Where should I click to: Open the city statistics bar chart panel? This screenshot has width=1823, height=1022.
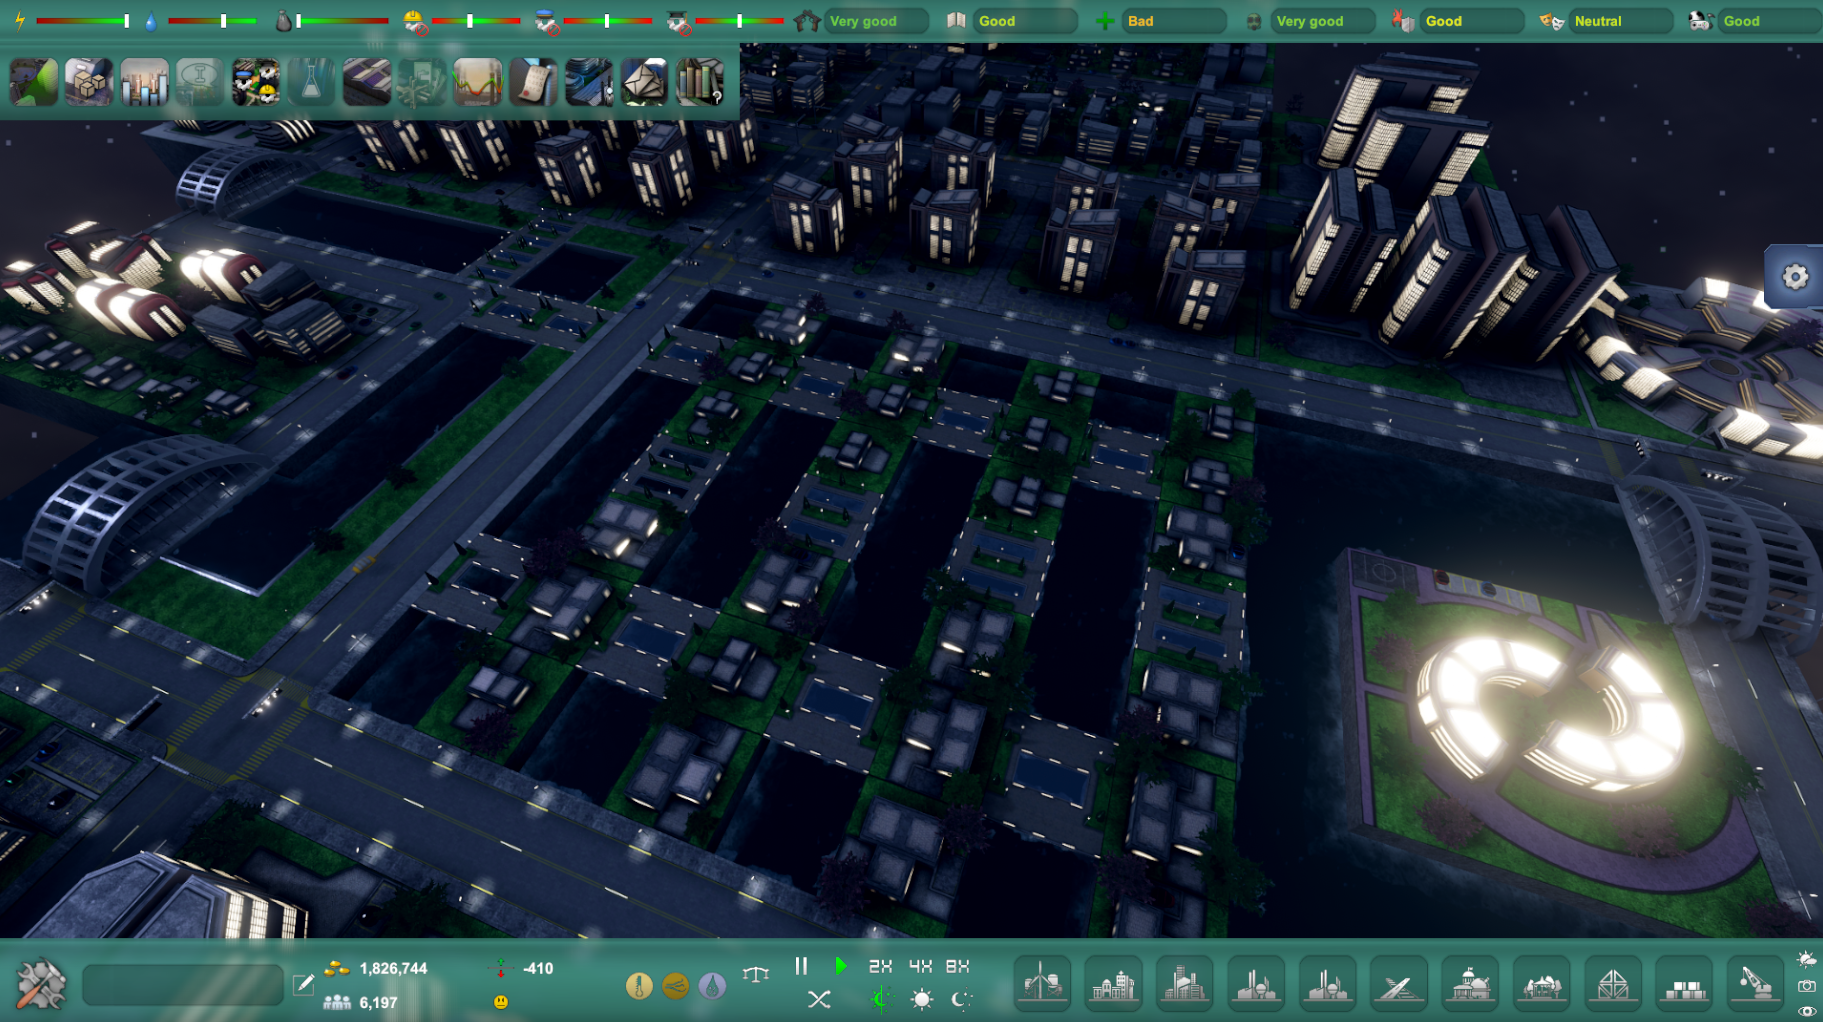pyautogui.click(x=145, y=82)
